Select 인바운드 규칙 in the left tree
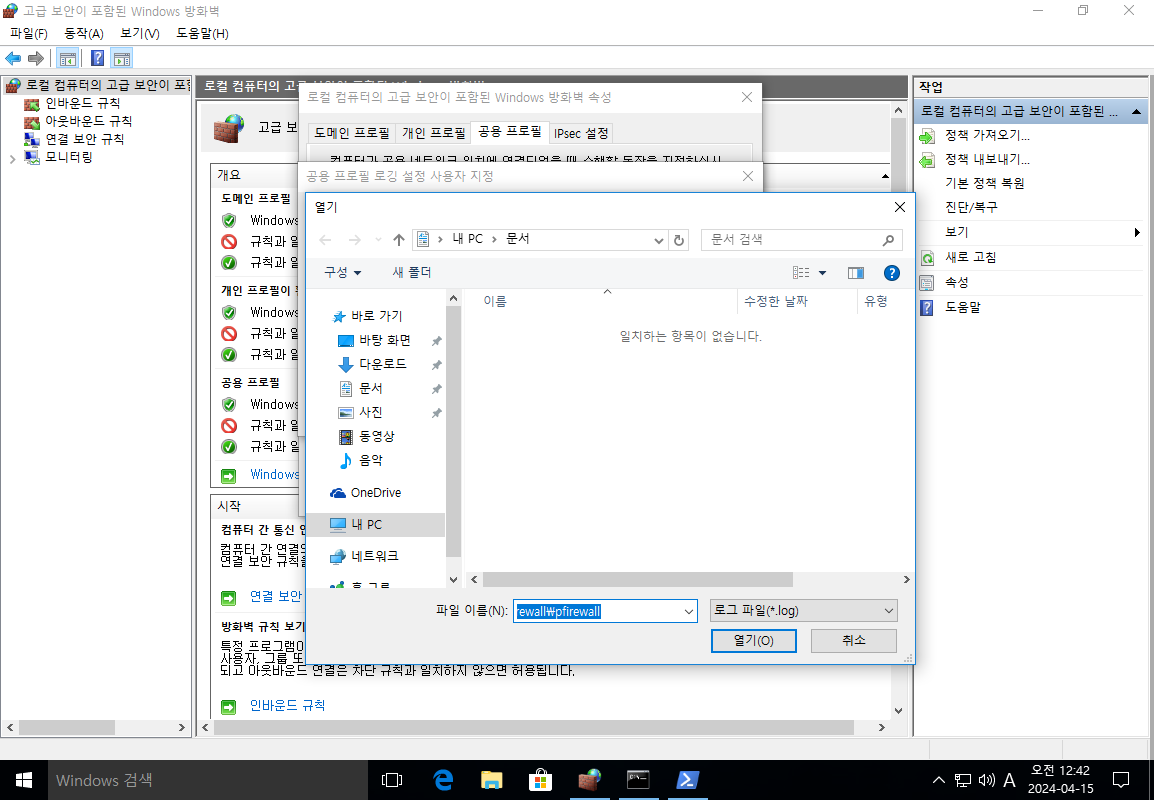 coord(82,103)
